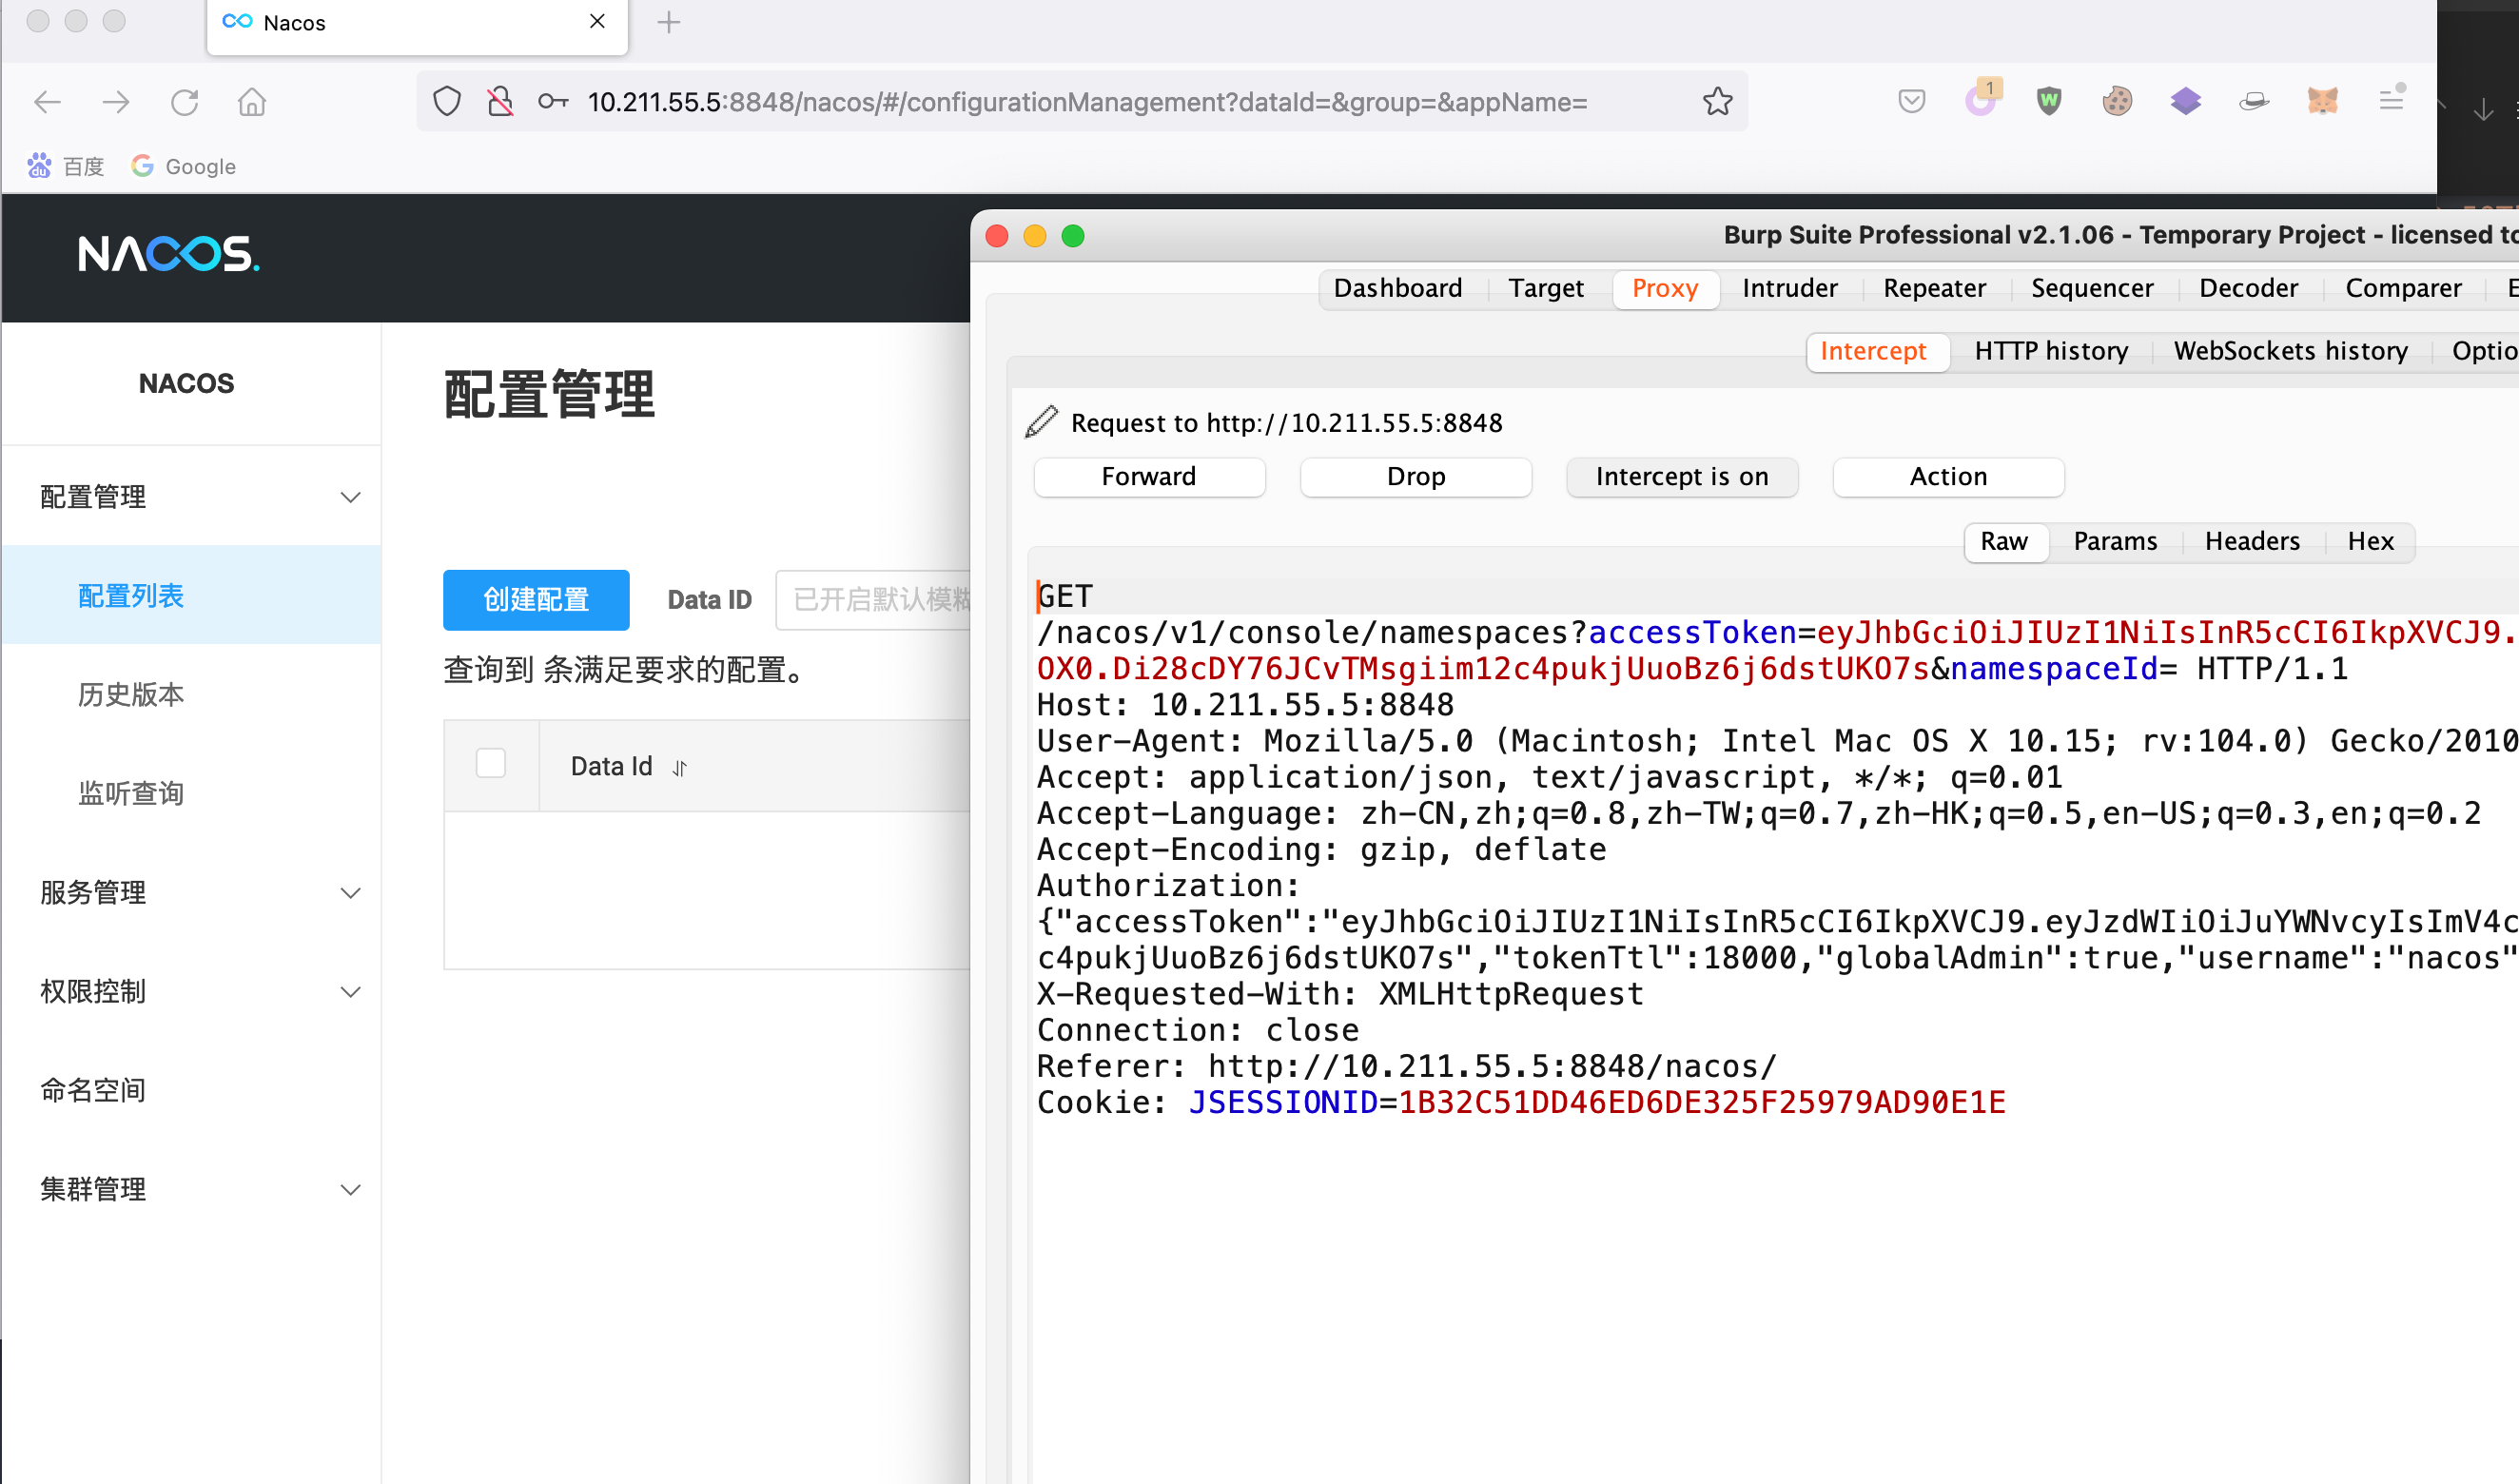Switch to Burp Intruder tab
This screenshot has width=2519, height=1484.
1789,288
